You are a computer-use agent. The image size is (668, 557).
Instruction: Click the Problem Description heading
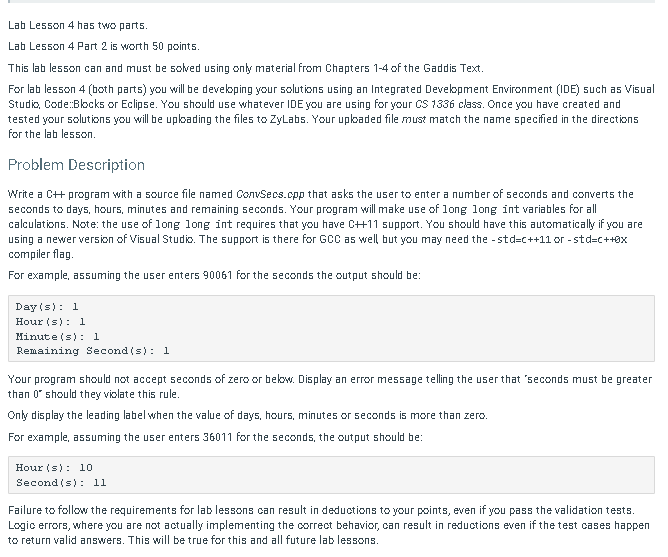pyautogui.click(x=76, y=165)
